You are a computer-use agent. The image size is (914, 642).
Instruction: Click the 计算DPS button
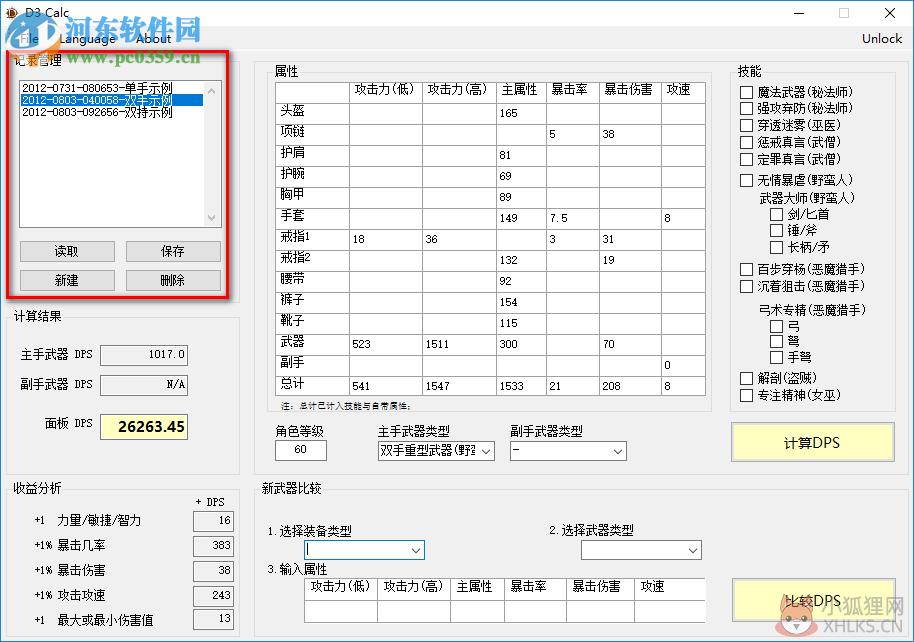[x=812, y=443]
